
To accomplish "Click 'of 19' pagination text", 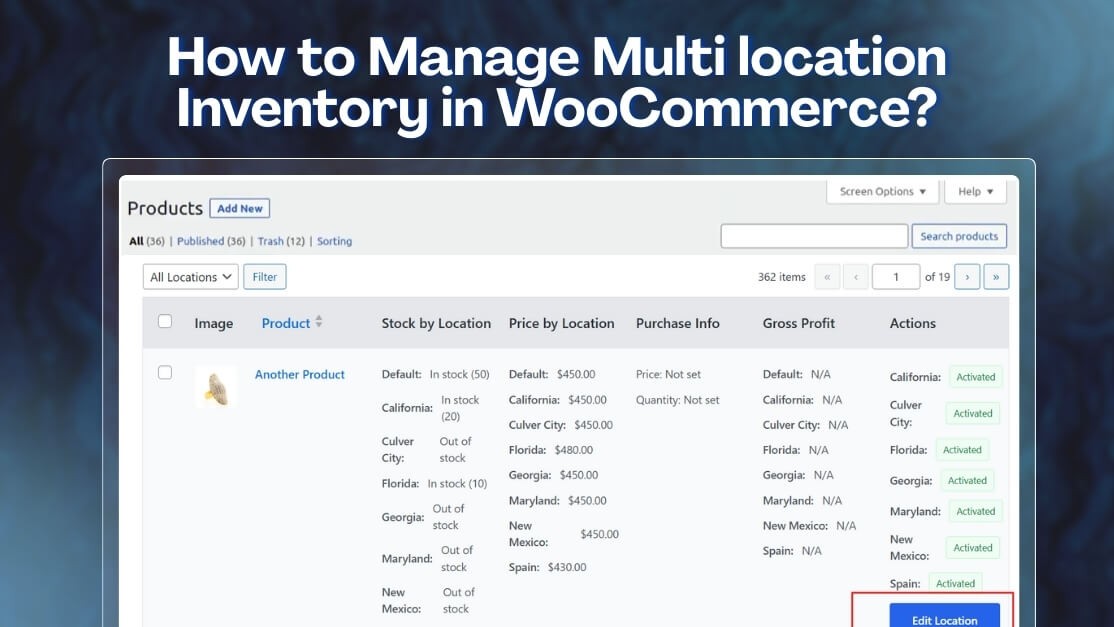I will 937,277.
